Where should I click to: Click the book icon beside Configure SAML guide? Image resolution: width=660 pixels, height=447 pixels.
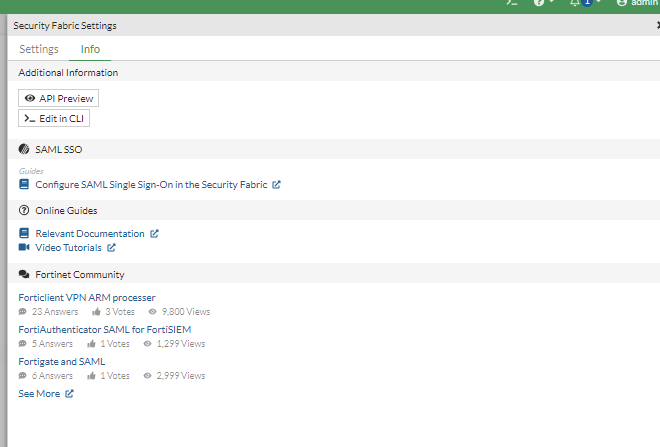tap(24, 184)
